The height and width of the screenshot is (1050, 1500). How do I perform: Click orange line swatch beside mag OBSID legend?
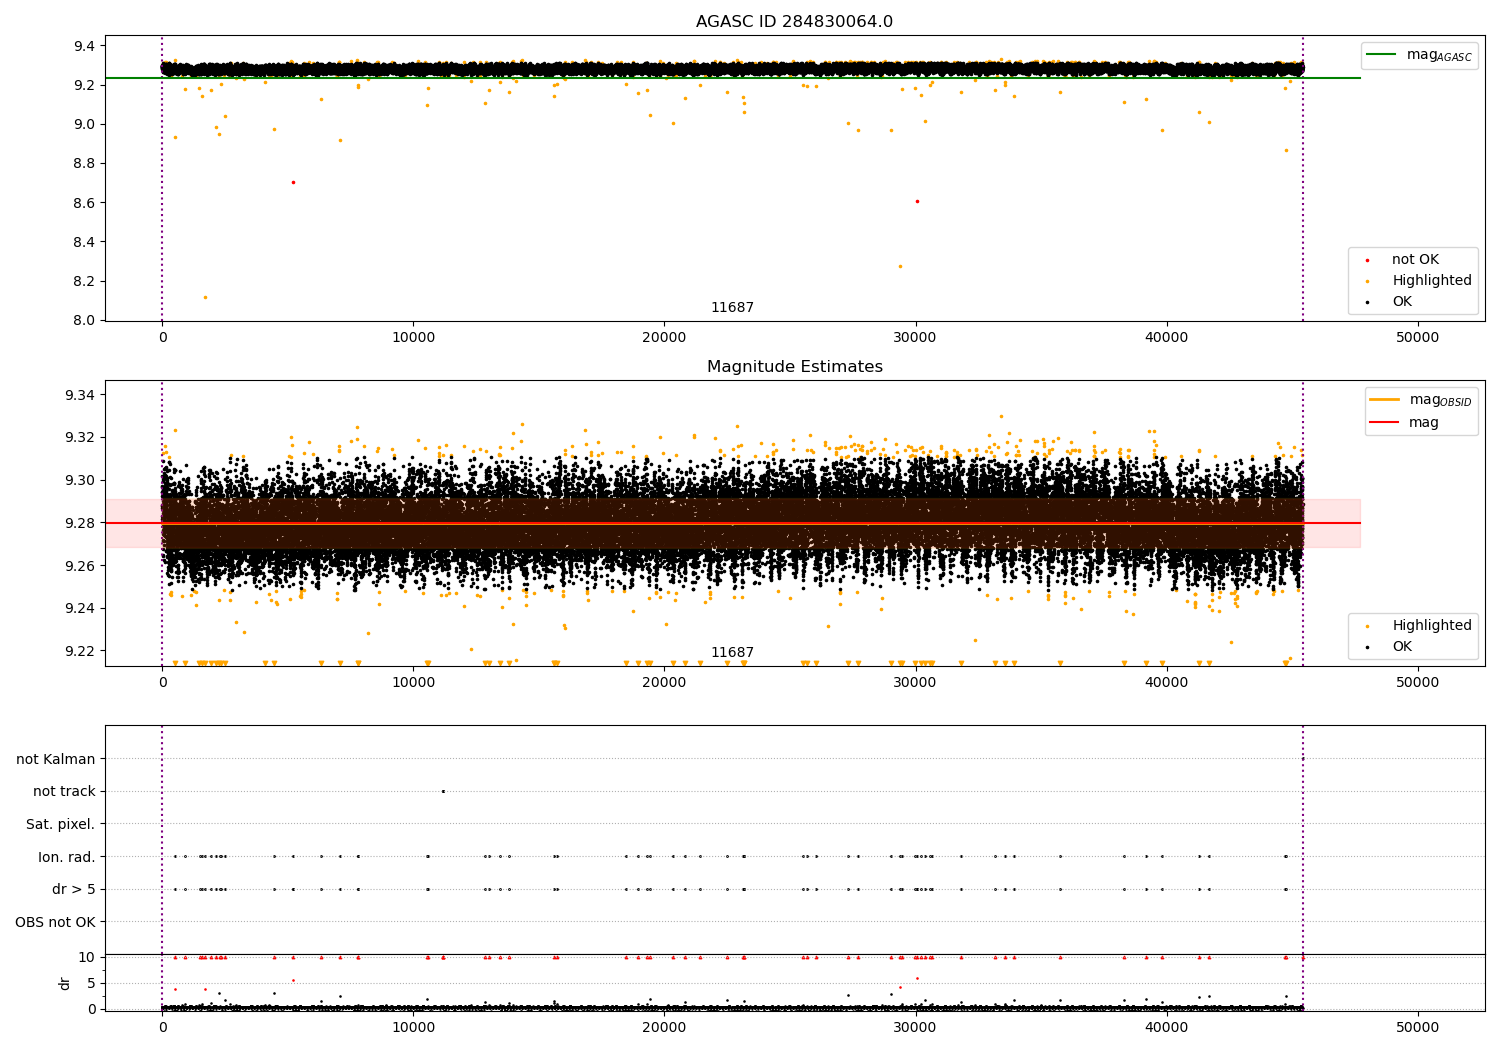pos(1385,399)
